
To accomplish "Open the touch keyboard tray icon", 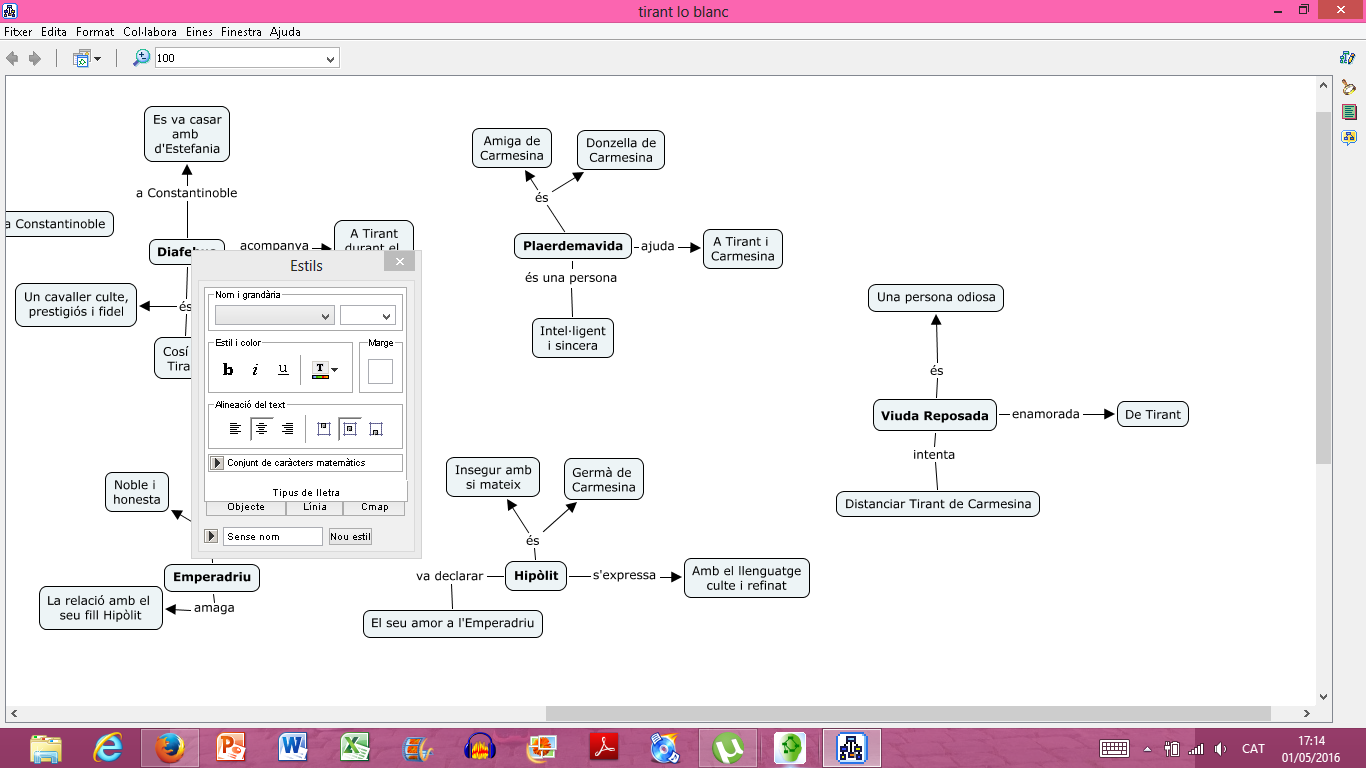I will pos(1114,748).
